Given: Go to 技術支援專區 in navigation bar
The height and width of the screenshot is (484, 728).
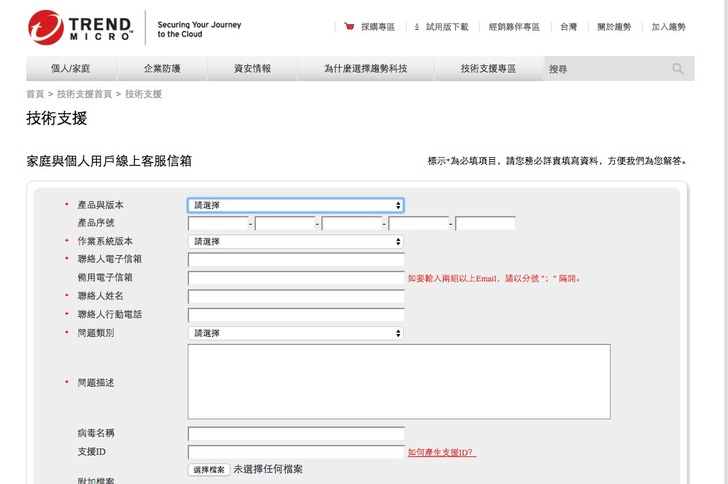Looking at the screenshot, I should coord(488,69).
